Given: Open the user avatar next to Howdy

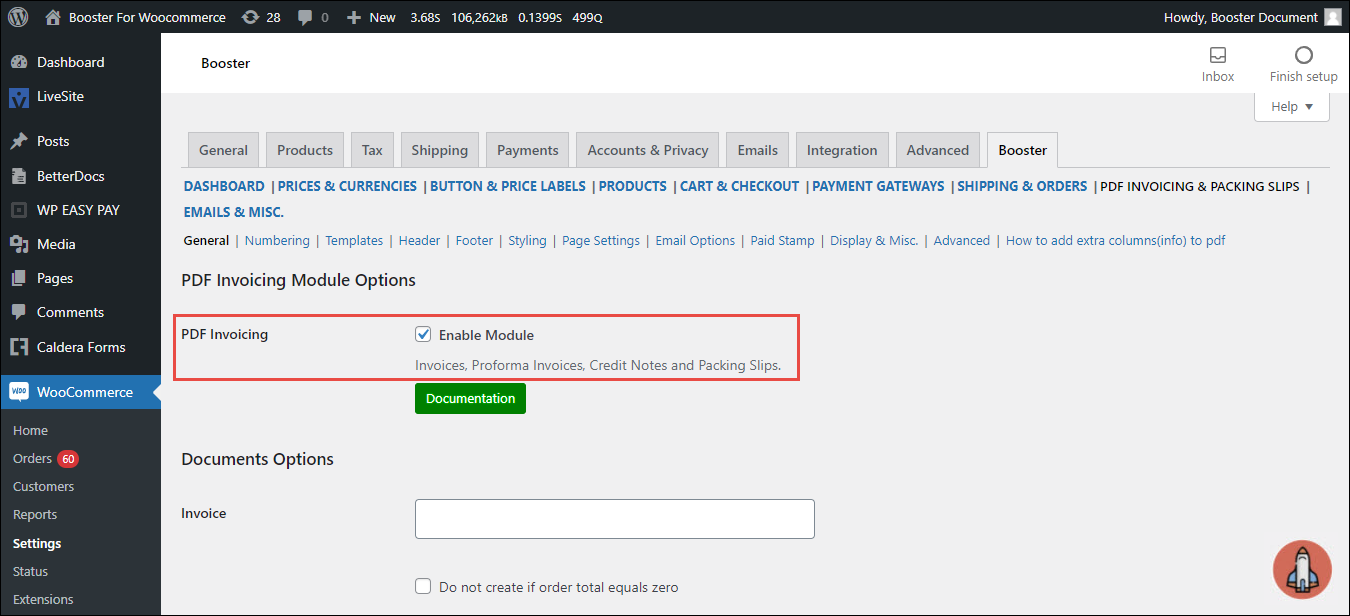Looking at the screenshot, I should tap(1332, 17).
